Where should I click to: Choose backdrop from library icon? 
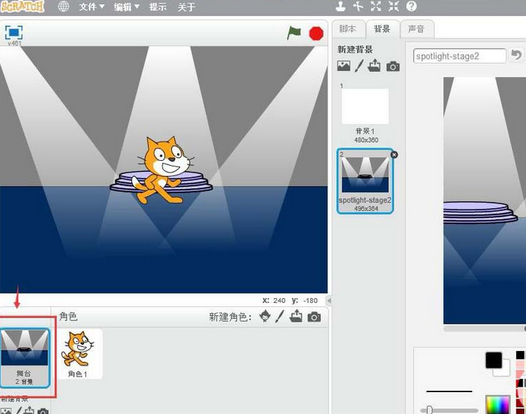pyautogui.click(x=344, y=66)
